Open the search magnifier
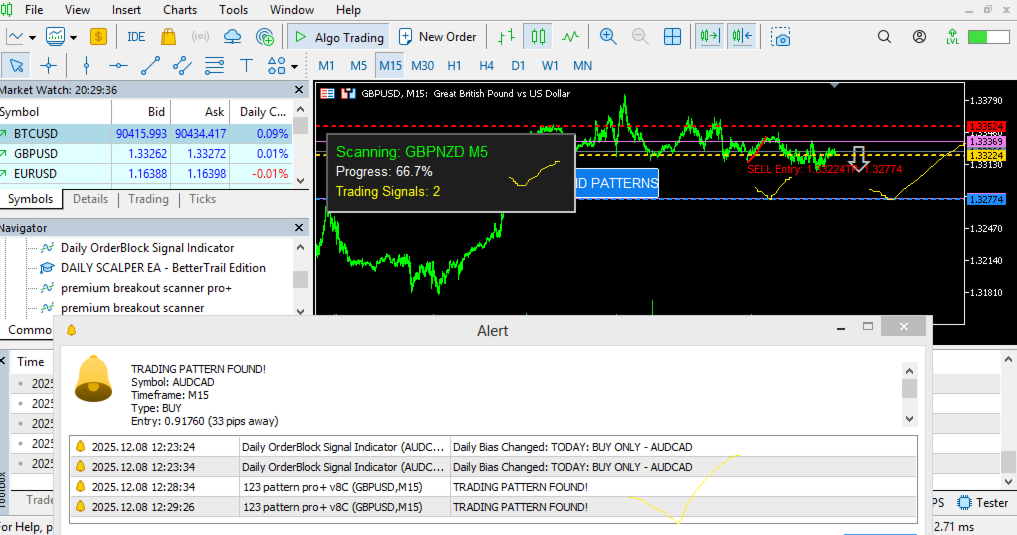The height and width of the screenshot is (535, 1017). click(884, 37)
